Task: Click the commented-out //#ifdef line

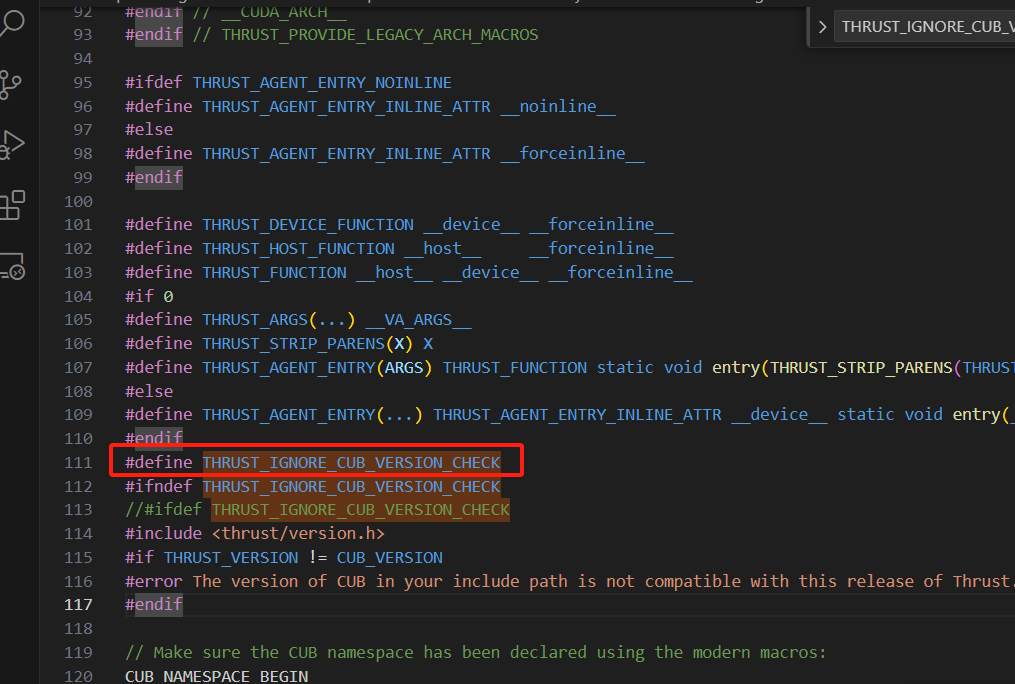Action: tap(165, 509)
